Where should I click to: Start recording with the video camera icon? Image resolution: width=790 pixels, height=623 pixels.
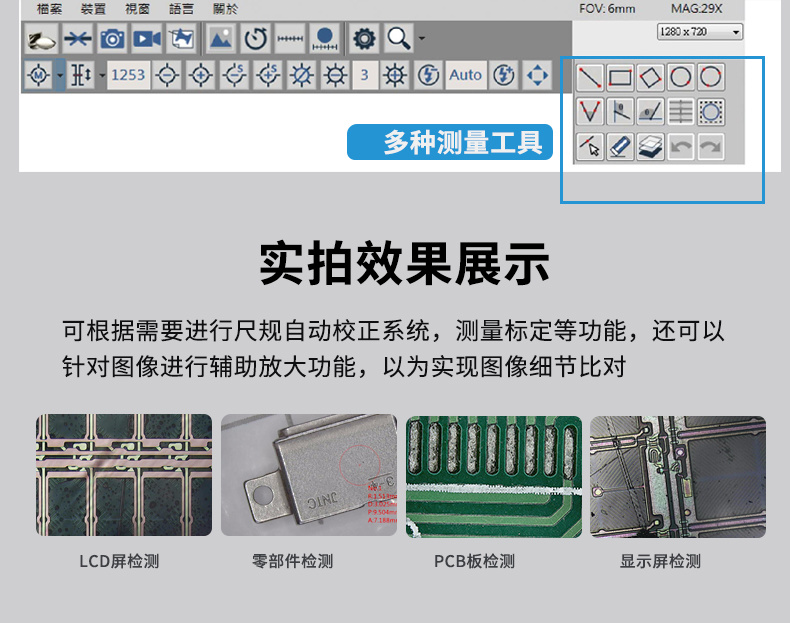tap(147, 38)
